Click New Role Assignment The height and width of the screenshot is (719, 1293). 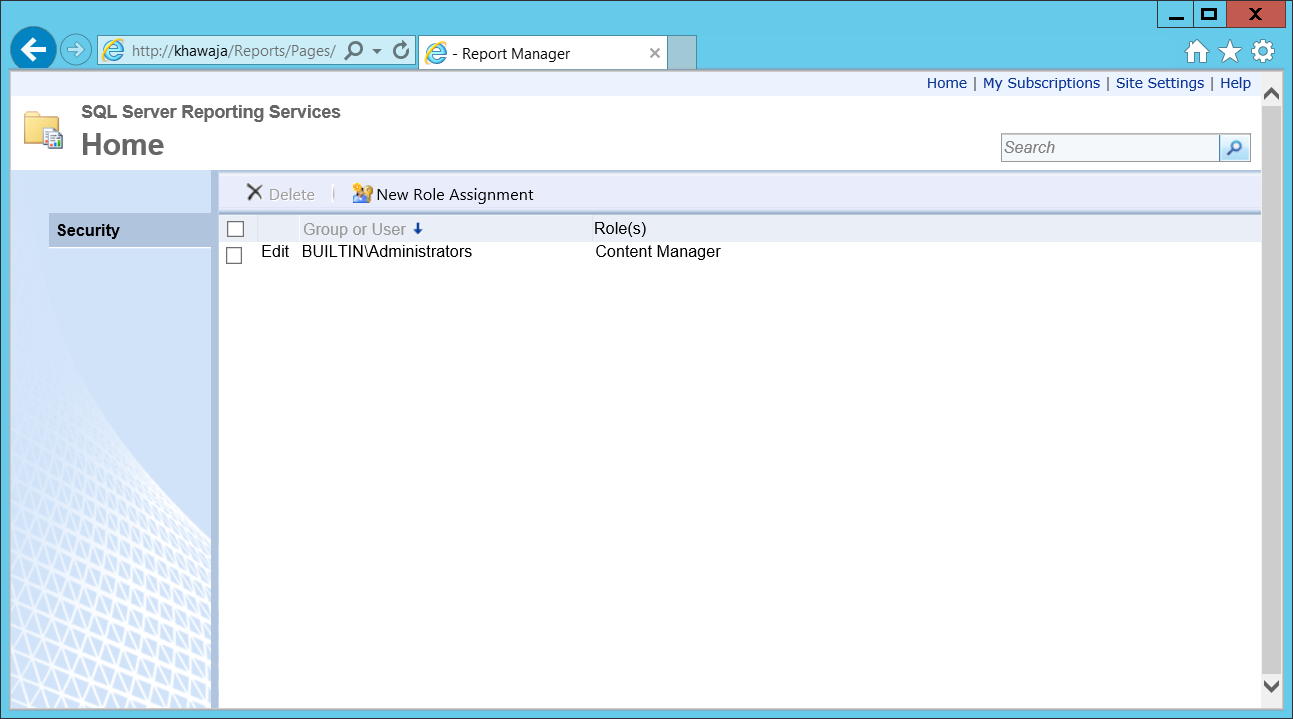click(x=443, y=194)
